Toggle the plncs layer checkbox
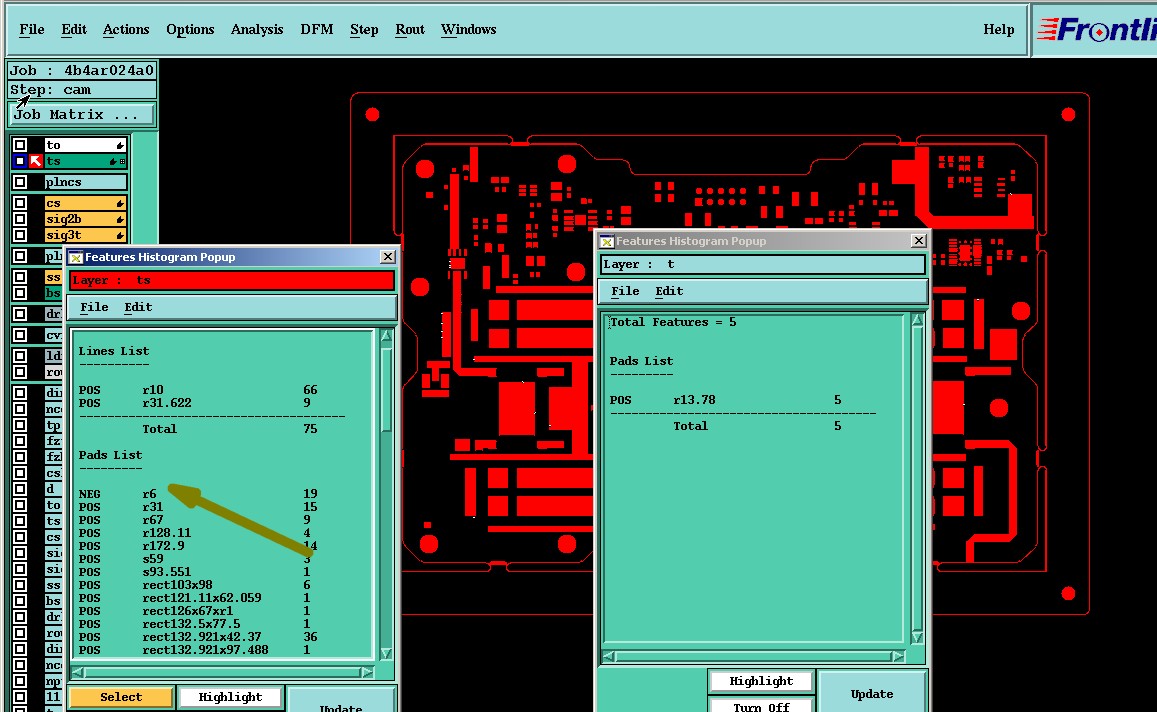The width and height of the screenshot is (1157, 712). click(20, 182)
